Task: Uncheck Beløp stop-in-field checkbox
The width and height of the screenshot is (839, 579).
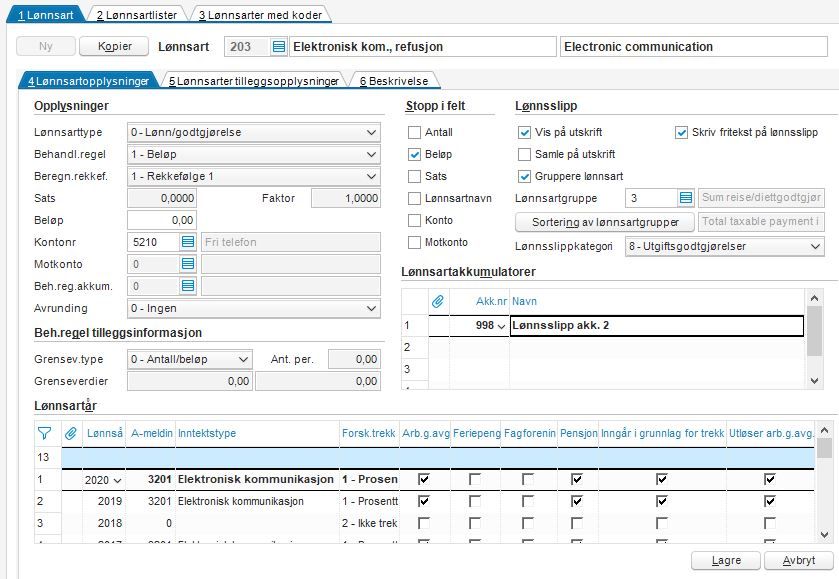Action: [414, 154]
